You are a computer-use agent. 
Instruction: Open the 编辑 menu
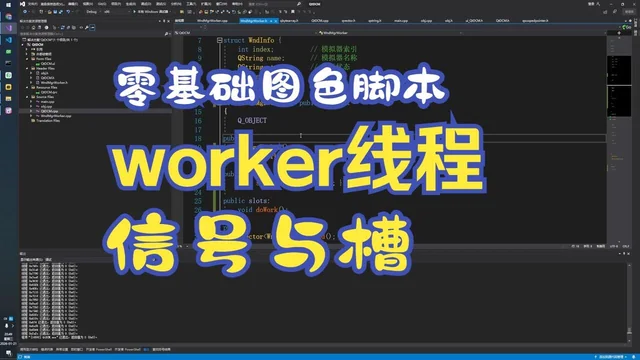pyautogui.click(x=73, y=4)
